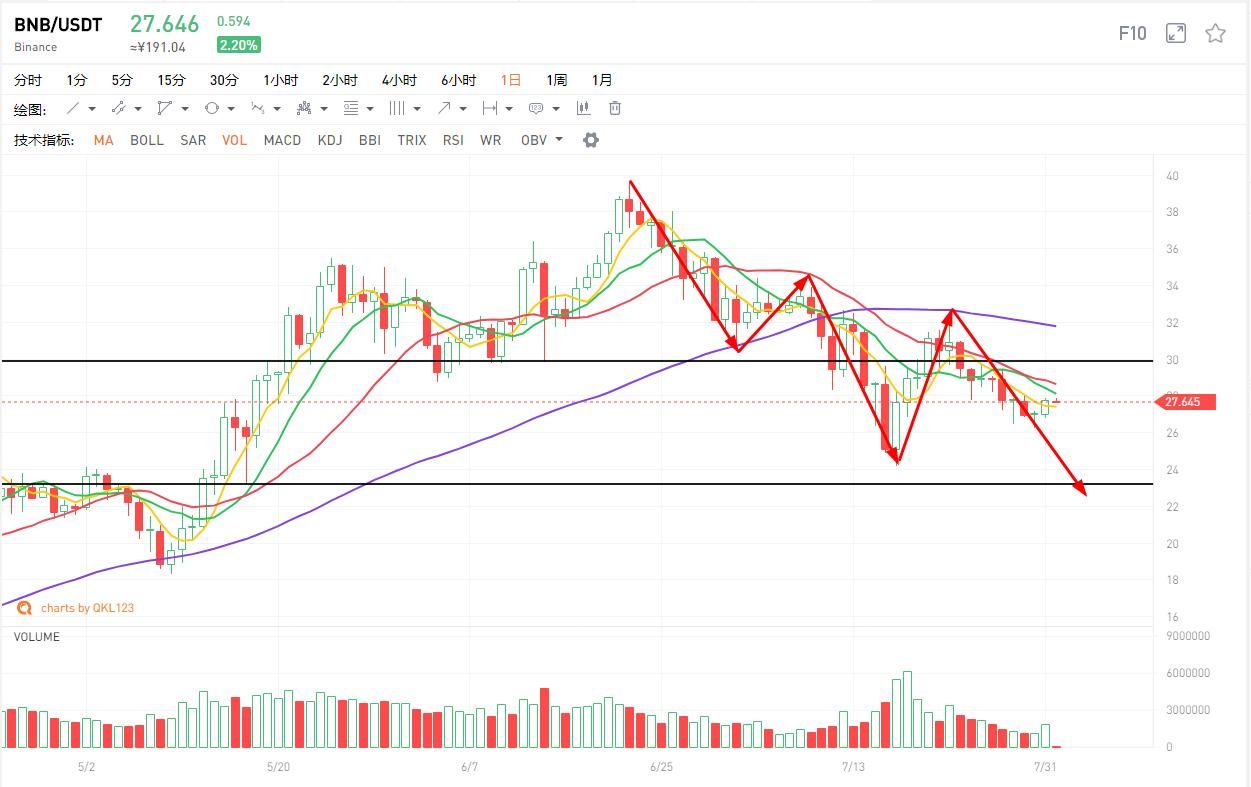Select the arrow drawing tool
This screenshot has height=787, width=1251.
[x=444, y=108]
